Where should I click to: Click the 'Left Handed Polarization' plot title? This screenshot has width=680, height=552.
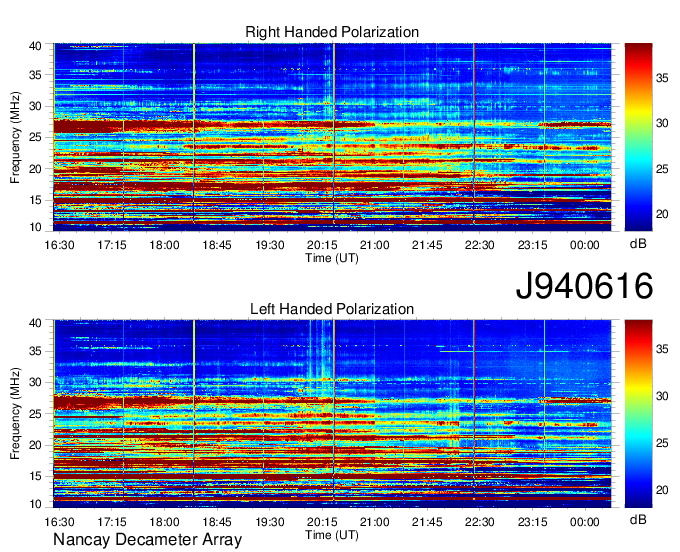[332, 309]
